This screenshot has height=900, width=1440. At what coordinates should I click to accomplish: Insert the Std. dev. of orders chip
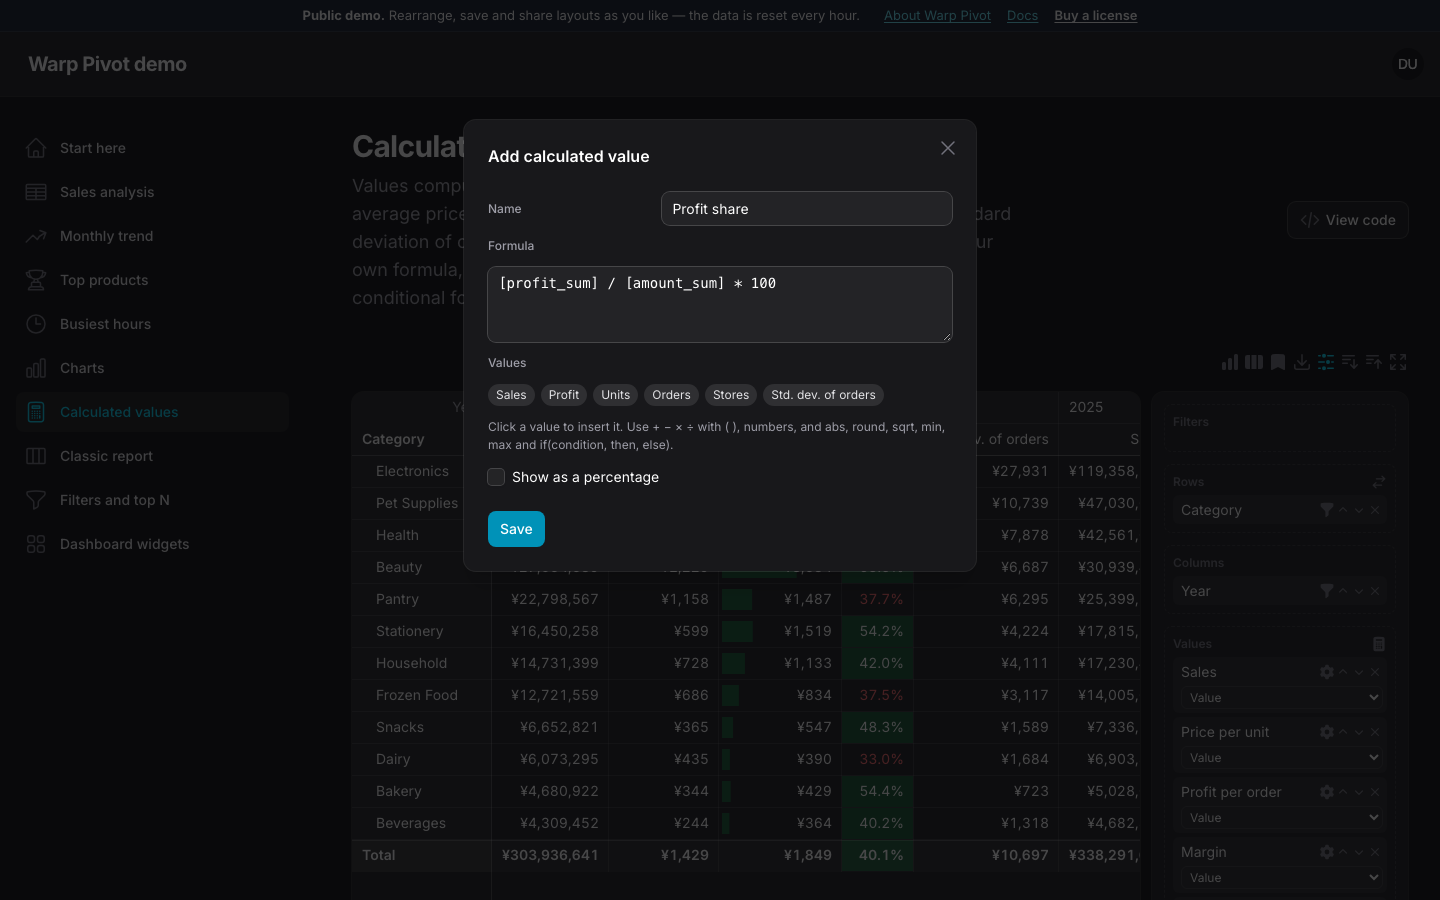pyautogui.click(x=823, y=395)
